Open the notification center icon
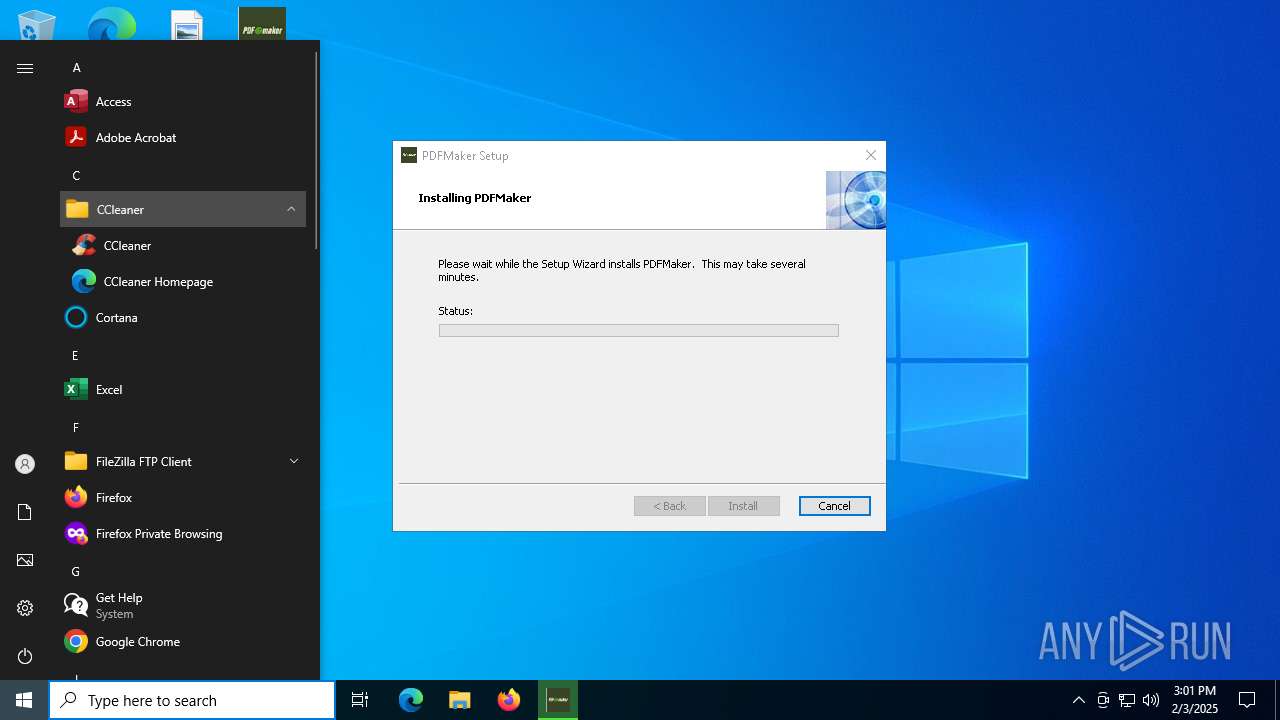Screen dimensions: 1280x720 (x=1247, y=700)
